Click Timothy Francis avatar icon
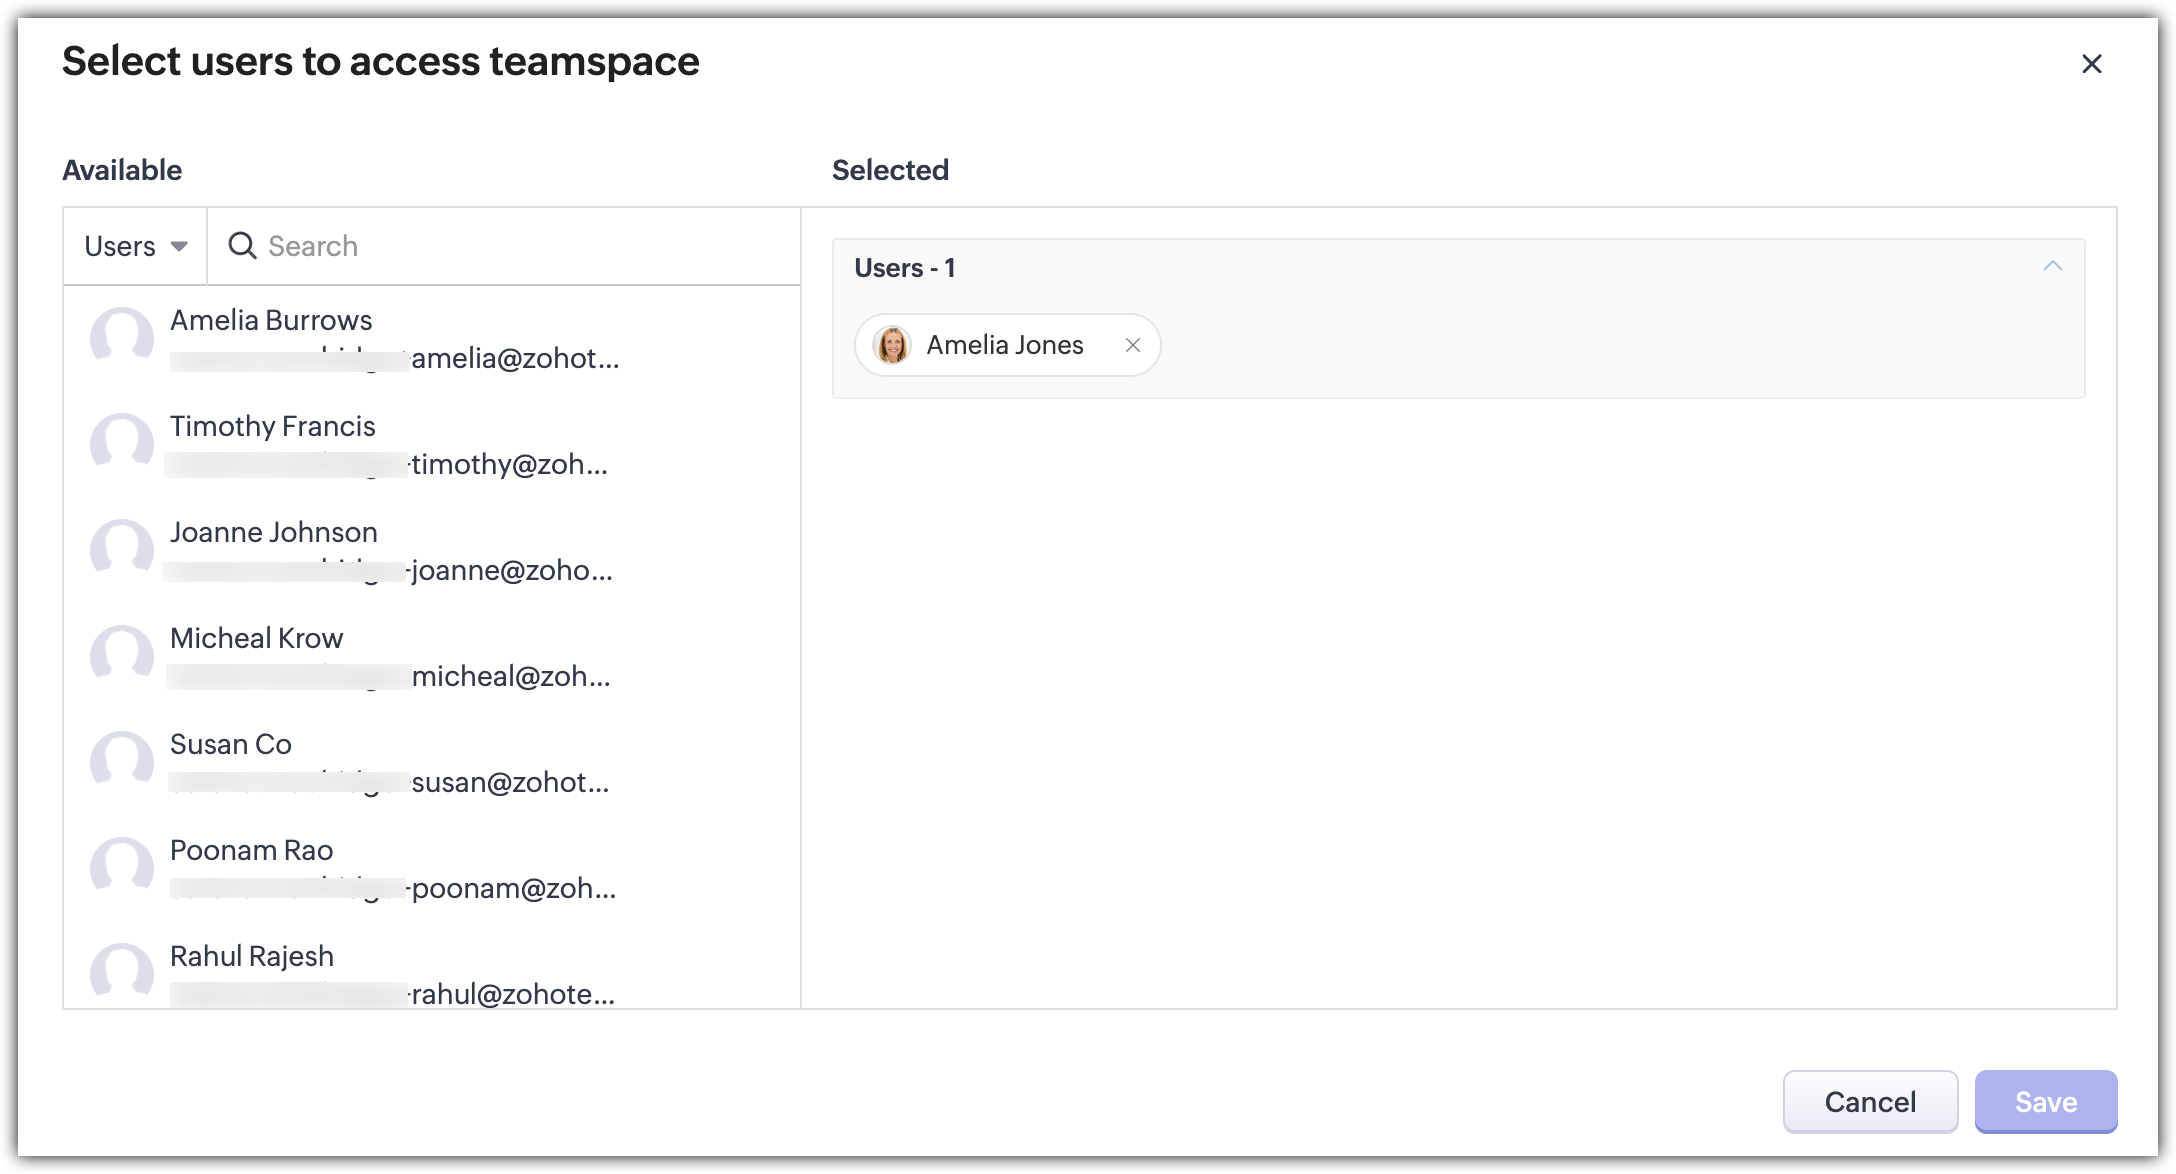2176x1174 pixels. click(x=122, y=444)
